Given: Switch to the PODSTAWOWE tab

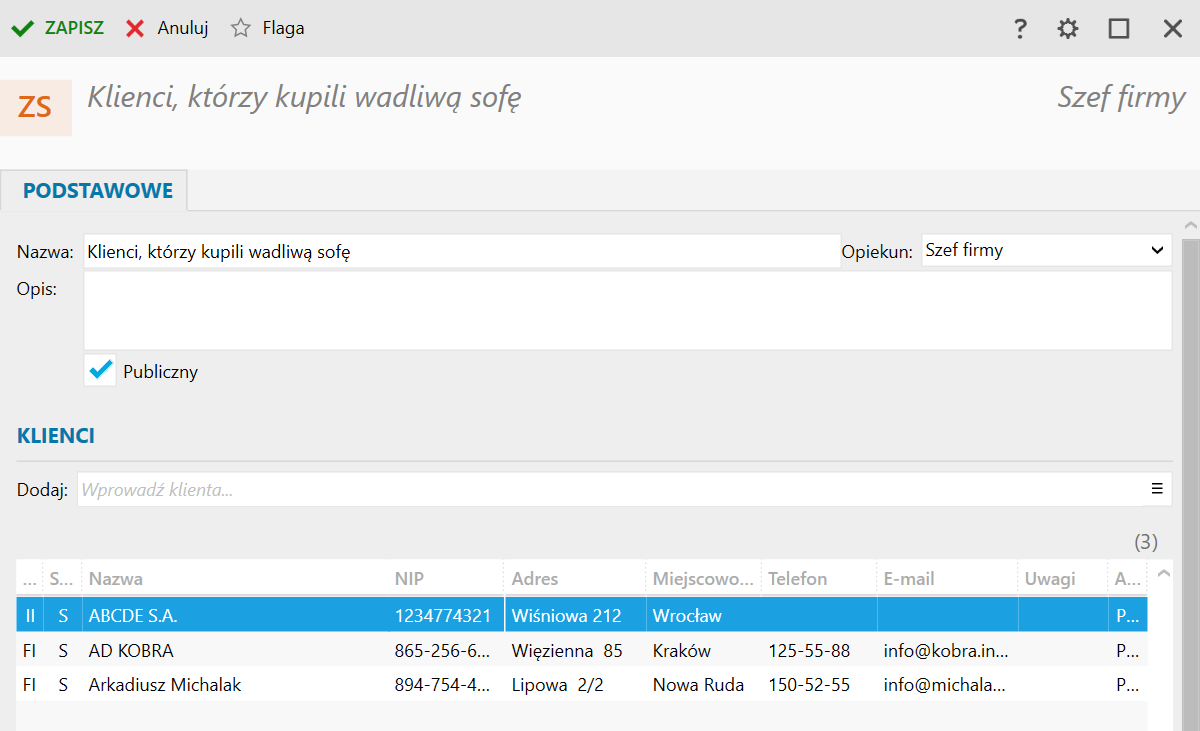Looking at the screenshot, I should (98, 191).
